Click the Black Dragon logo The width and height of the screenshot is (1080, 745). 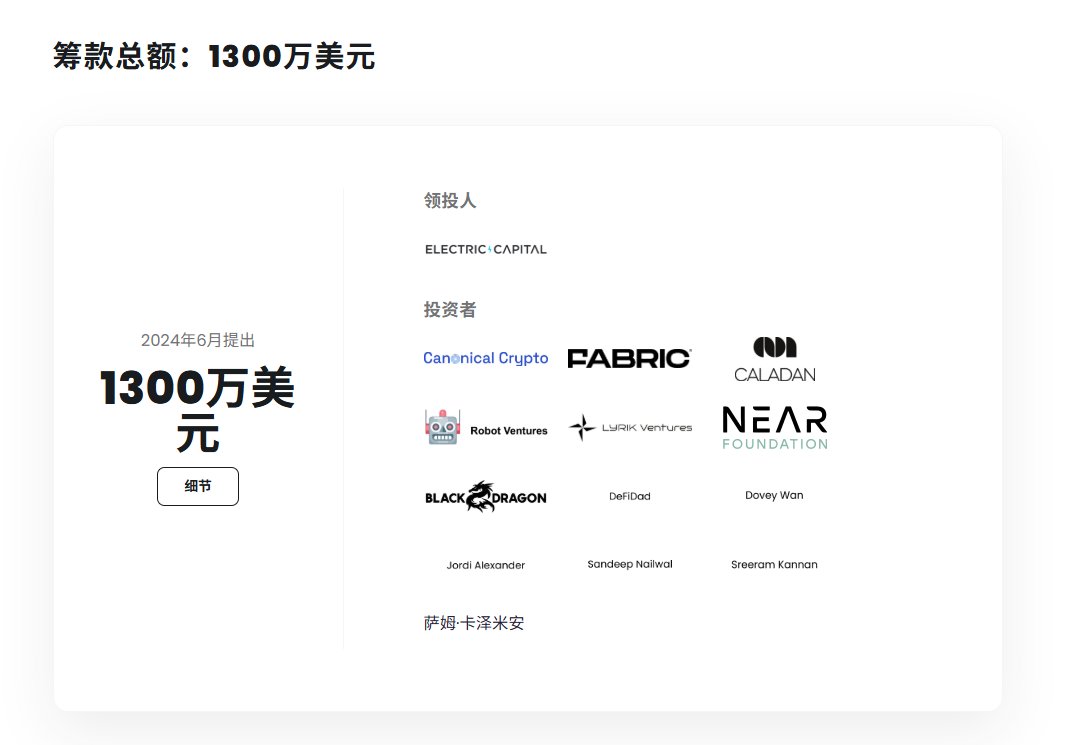[x=486, y=496]
